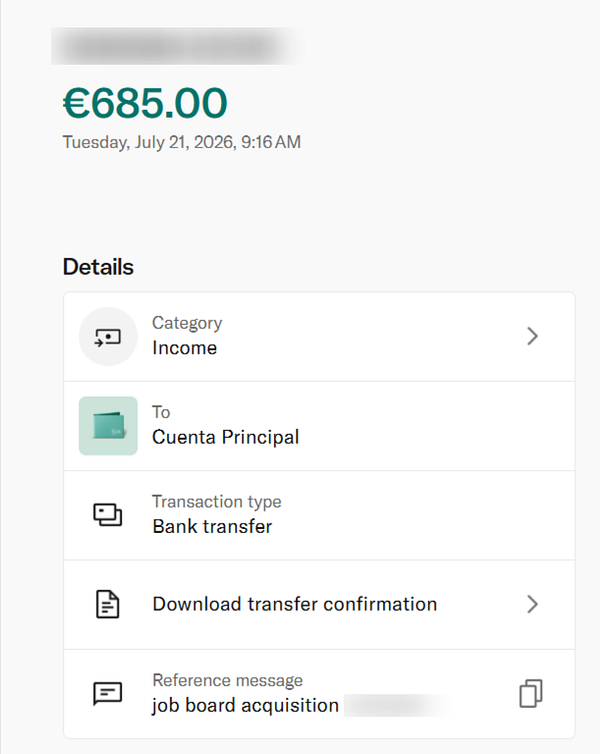The width and height of the screenshot is (600, 754).
Task: Click the Cuenta Principal wallet thumbnail
Action: tap(108, 426)
